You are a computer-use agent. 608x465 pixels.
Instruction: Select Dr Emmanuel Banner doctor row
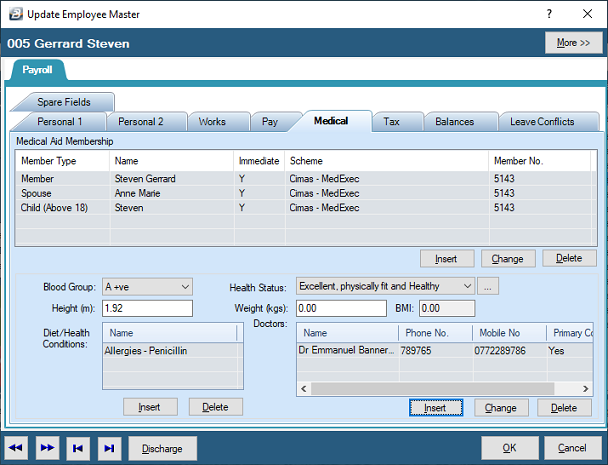pyautogui.click(x=445, y=351)
